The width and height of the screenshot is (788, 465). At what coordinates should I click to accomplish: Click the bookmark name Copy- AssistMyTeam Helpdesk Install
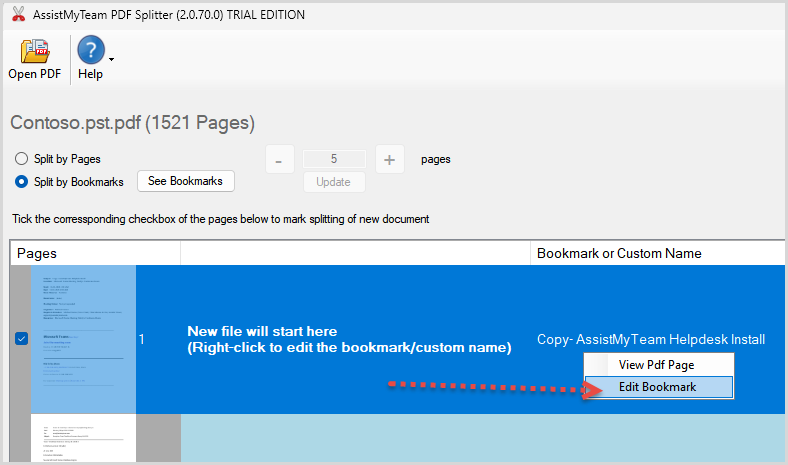click(650, 339)
